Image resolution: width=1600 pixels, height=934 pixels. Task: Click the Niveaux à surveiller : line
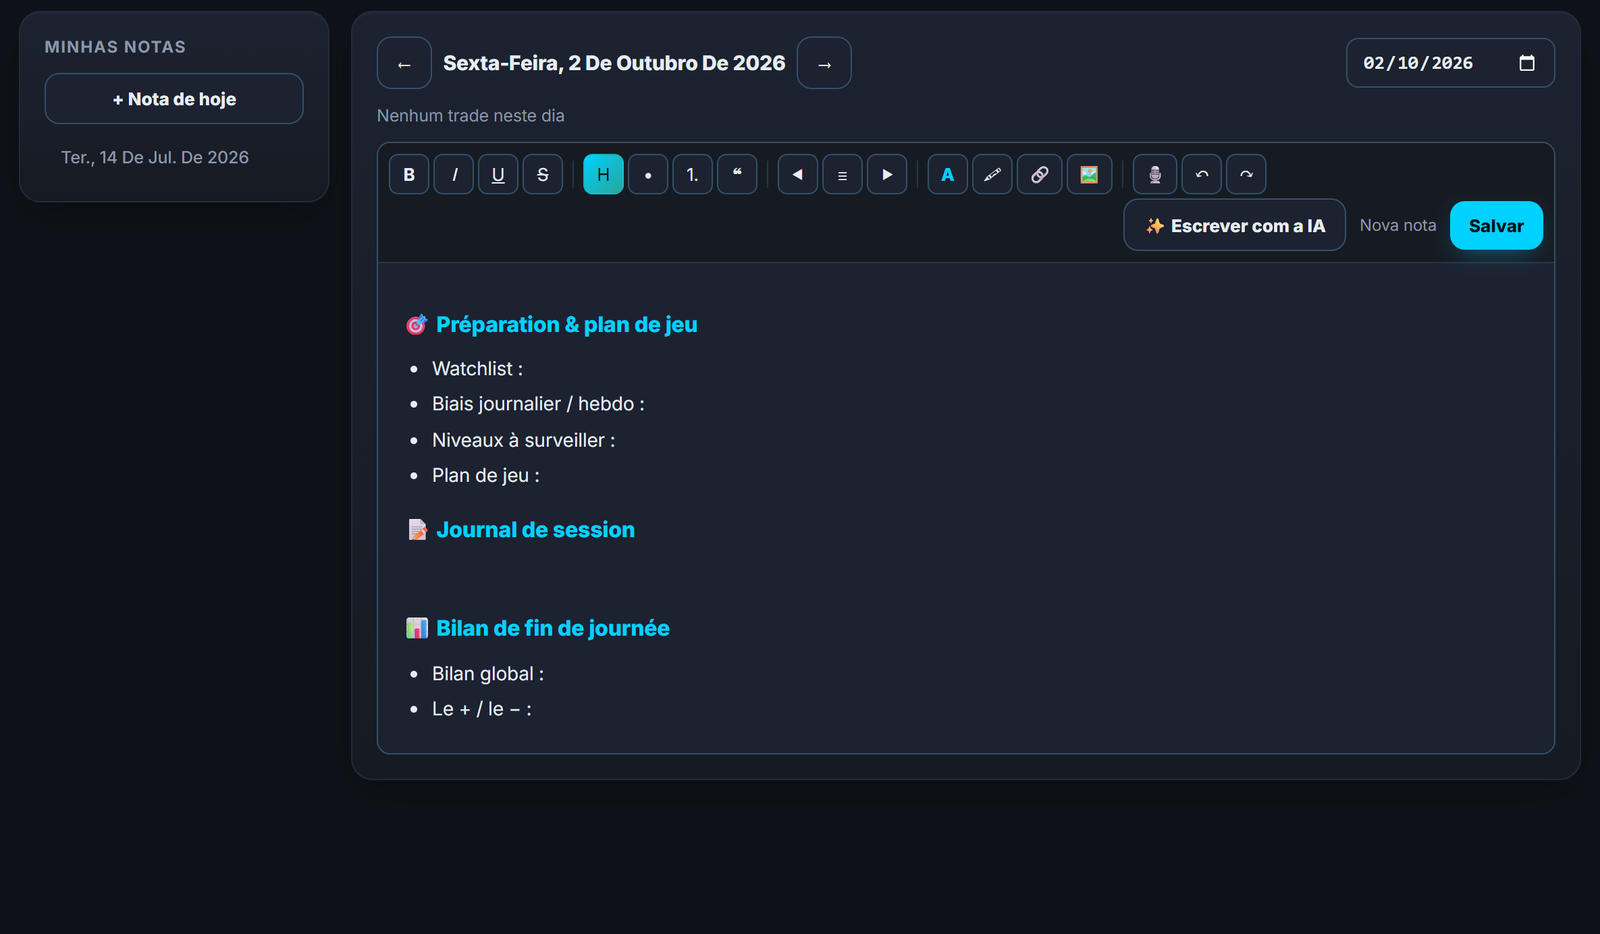(523, 440)
